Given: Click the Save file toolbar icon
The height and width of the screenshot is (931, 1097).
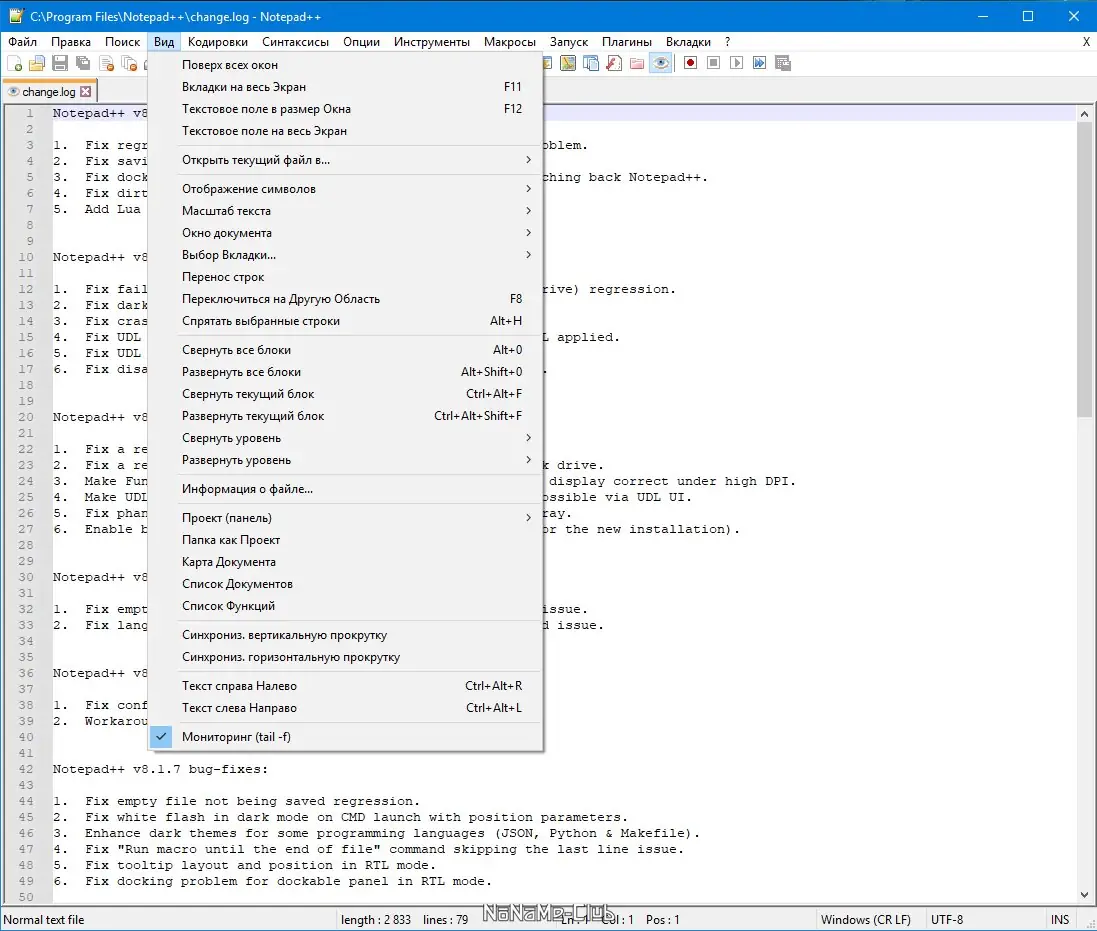Looking at the screenshot, I should coord(60,64).
